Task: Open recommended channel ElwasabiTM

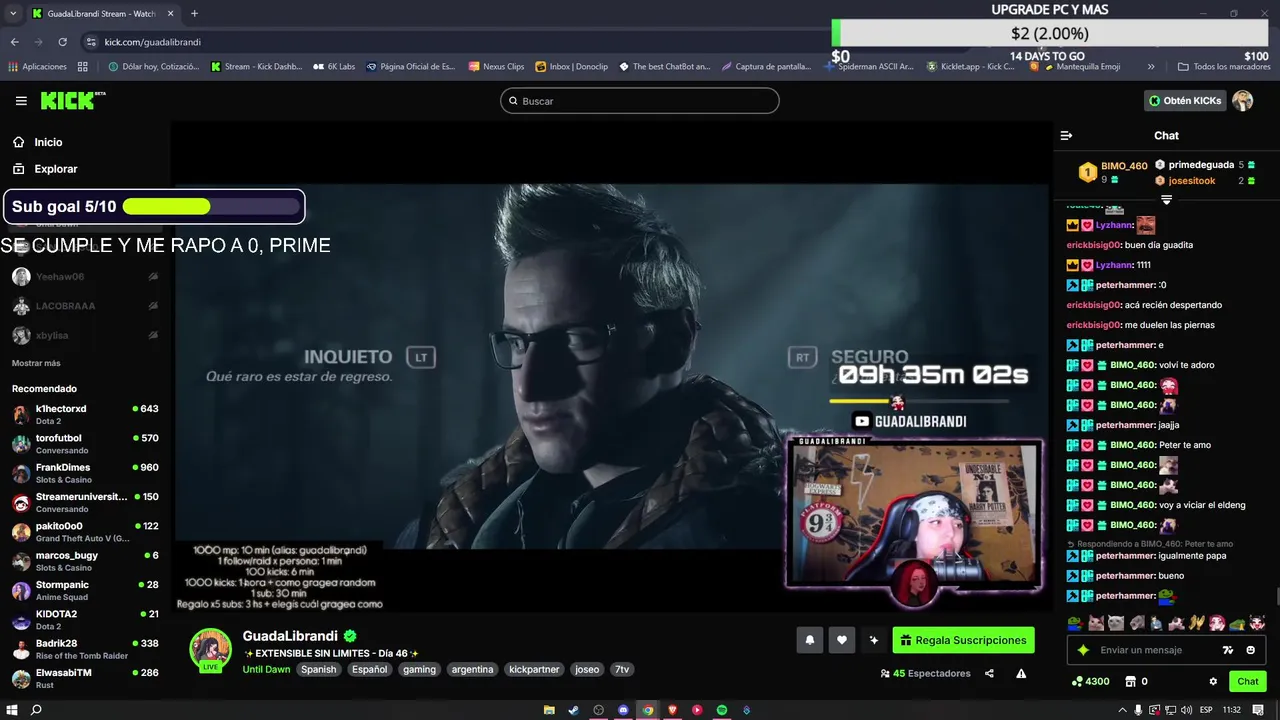Action: pos(85,678)
